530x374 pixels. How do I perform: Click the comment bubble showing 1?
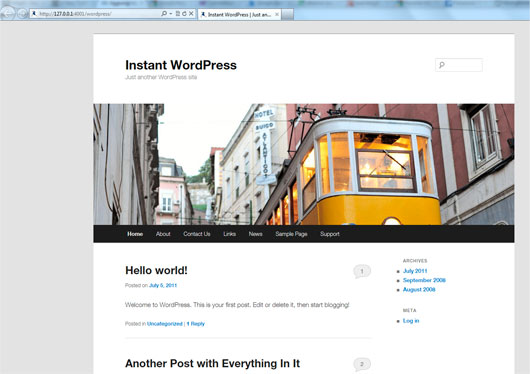pos(362,271)
